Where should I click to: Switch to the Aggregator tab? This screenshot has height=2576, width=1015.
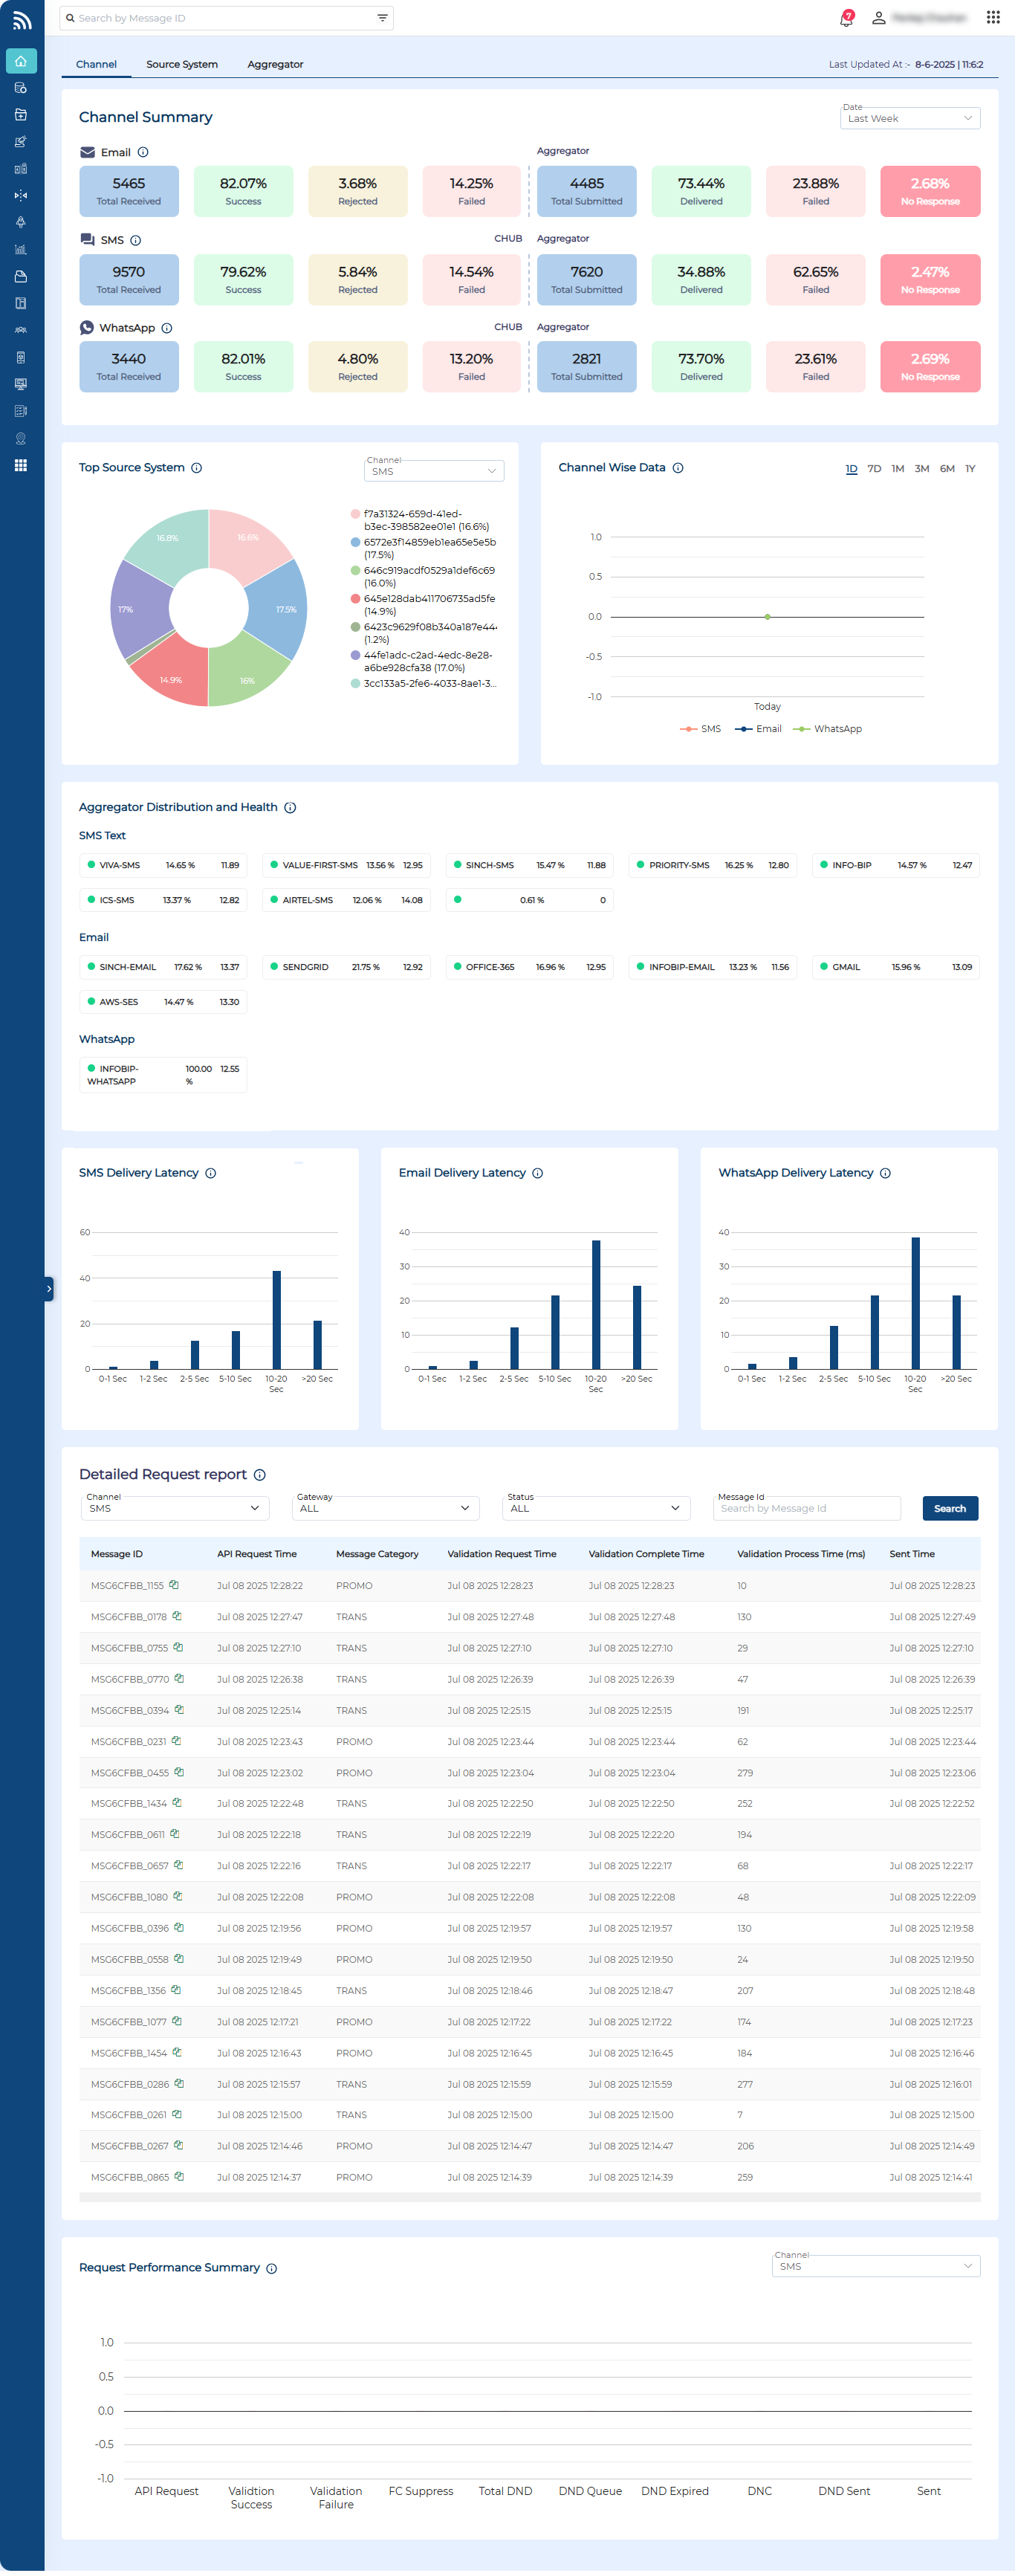click(275, 64)
